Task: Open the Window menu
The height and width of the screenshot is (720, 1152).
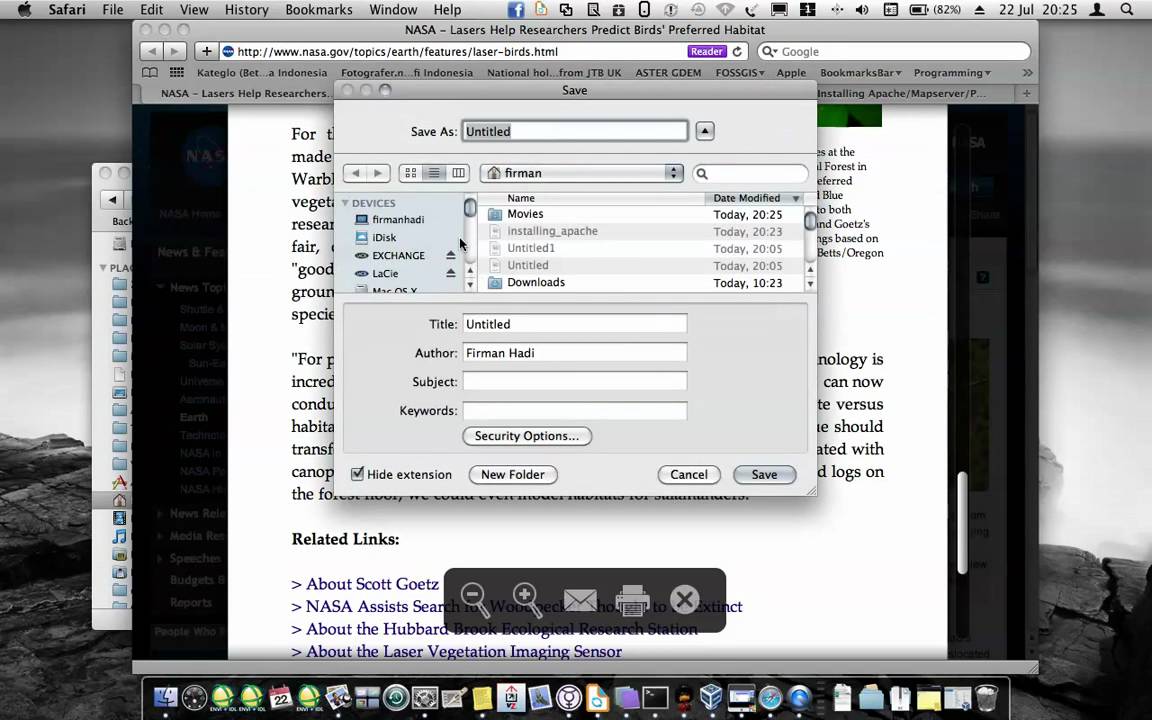Action: (x=393, y=10)
